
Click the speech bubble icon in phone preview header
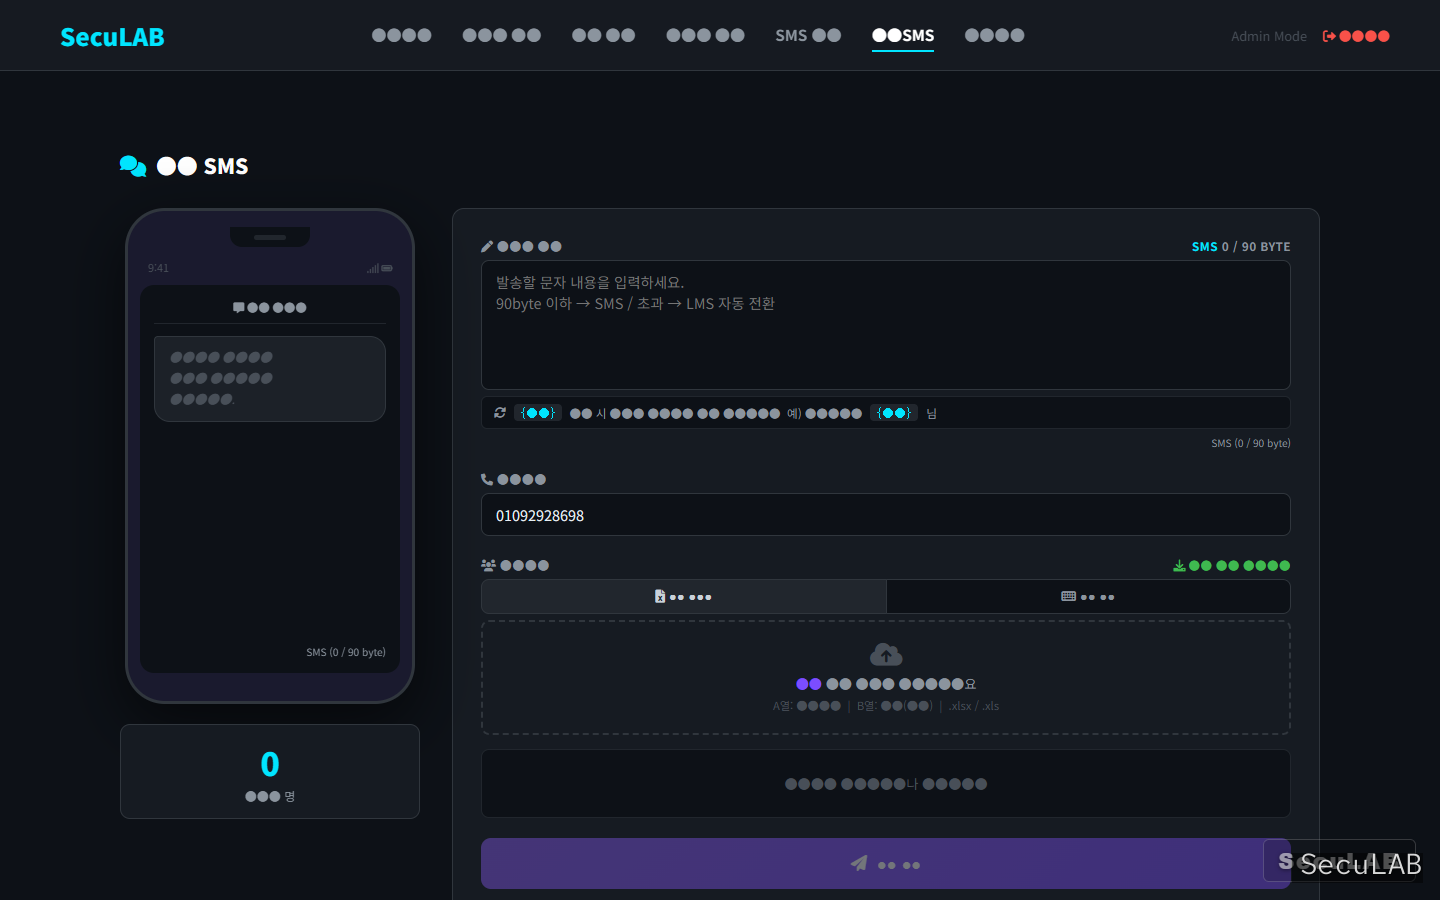pyautogui.click(x=239, y=307)
